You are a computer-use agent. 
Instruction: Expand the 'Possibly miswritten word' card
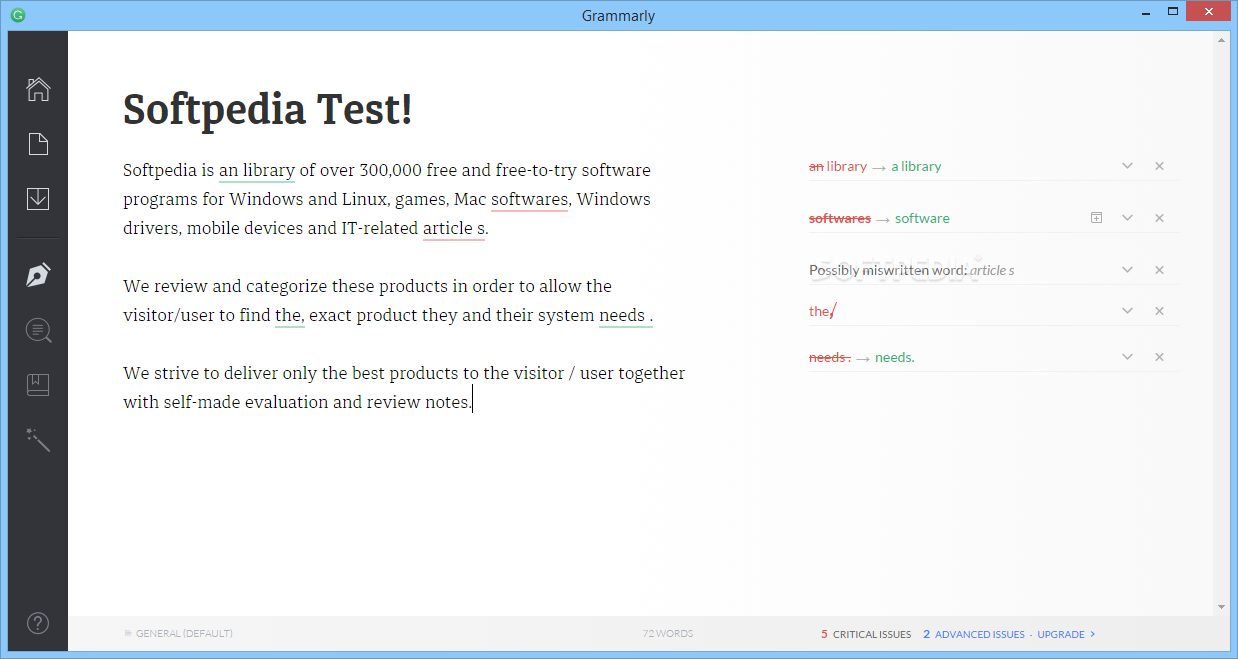point(1127,270)
